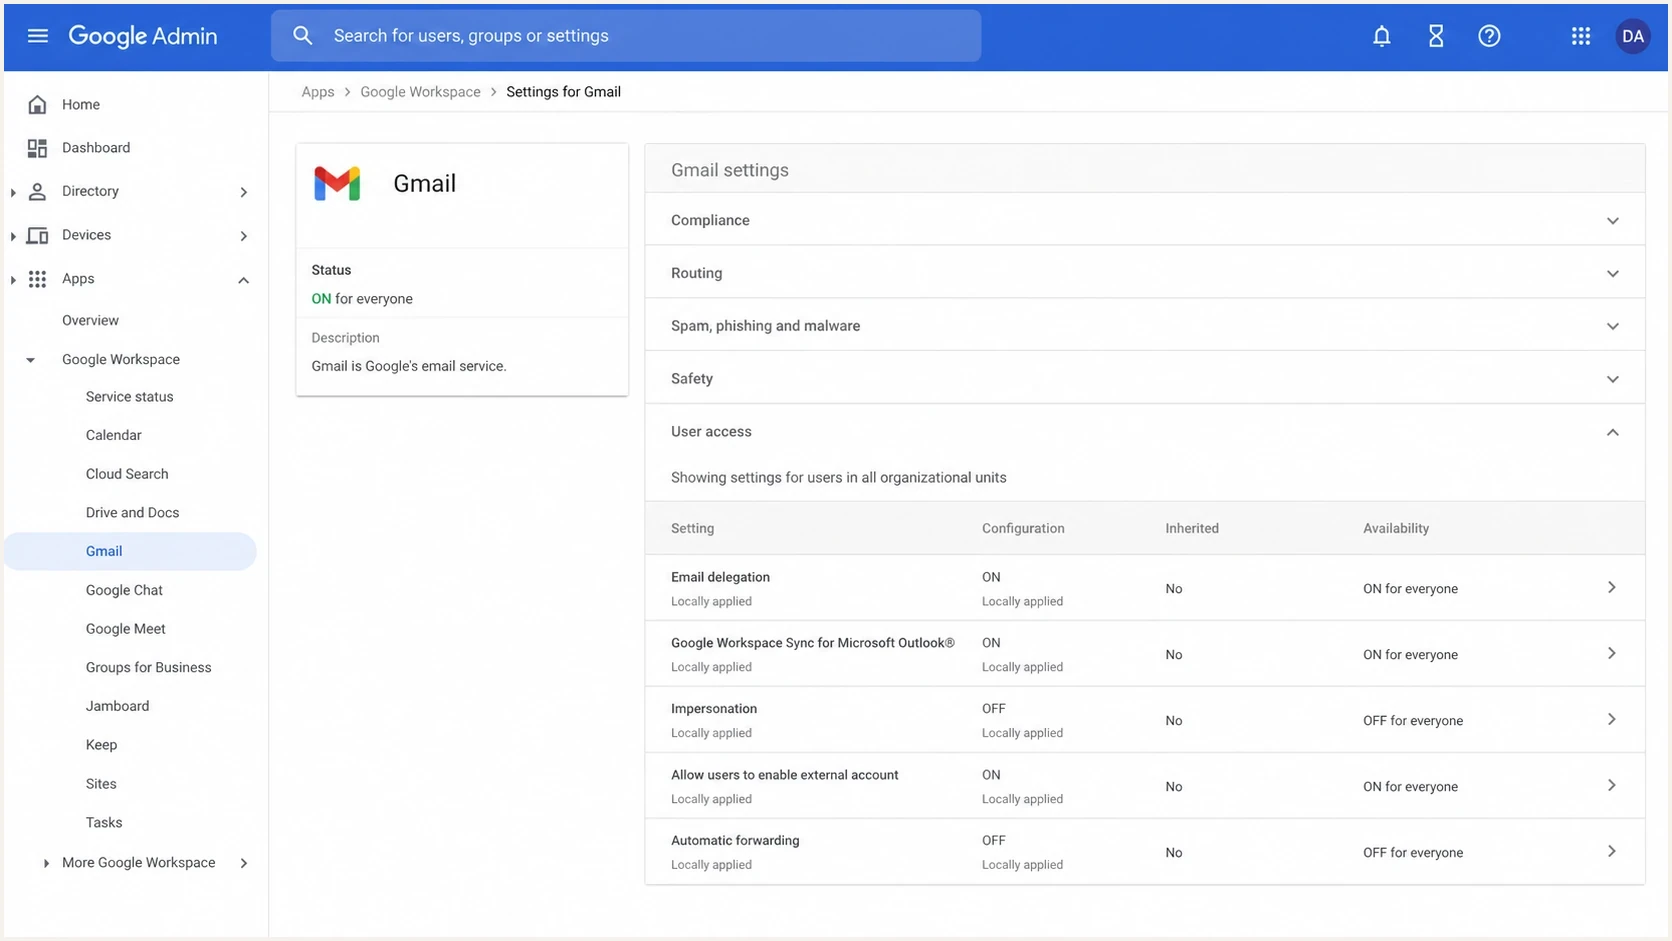Click the Inherited column header
The height and width of the screenshot is (941, 1672).
(1192, 528)
